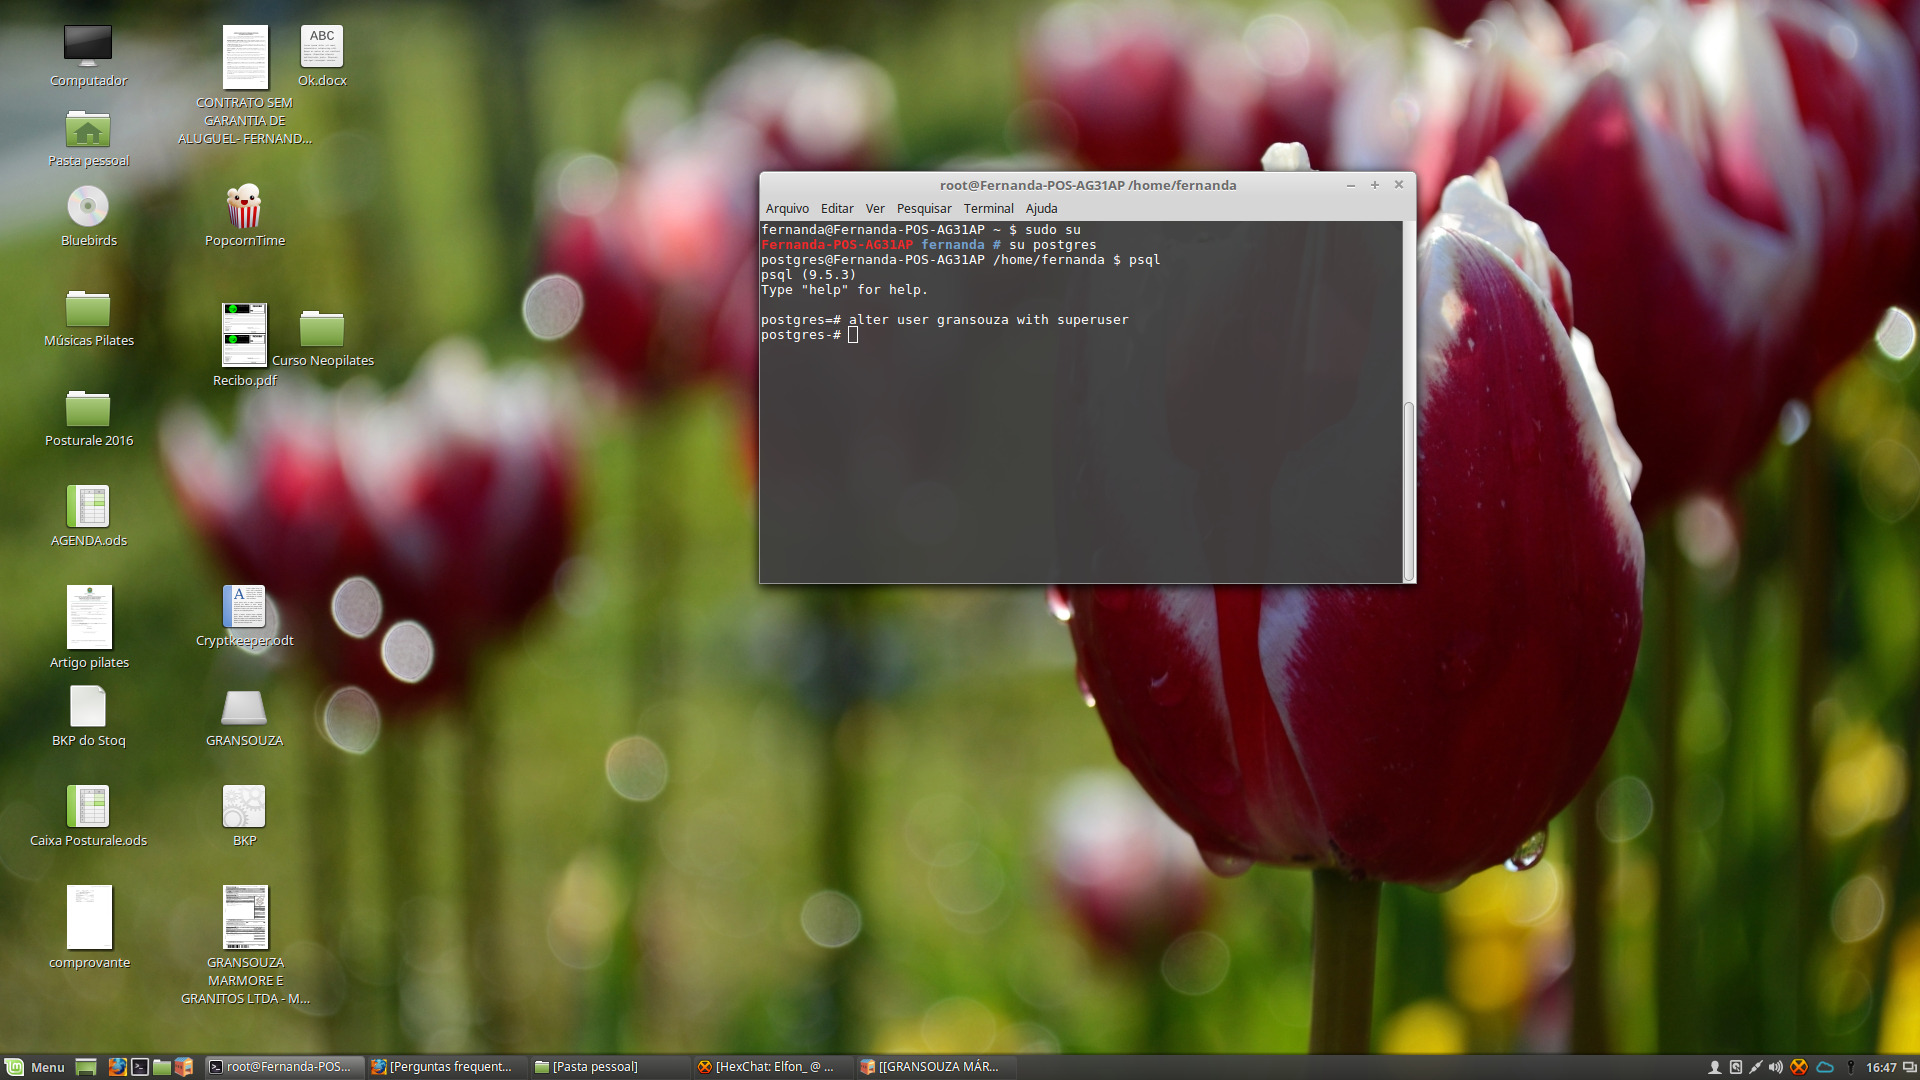Click the 16:47 clock in the panel
Viewport: 1920px width, 1080px height.
(x=1881, y=1067)
